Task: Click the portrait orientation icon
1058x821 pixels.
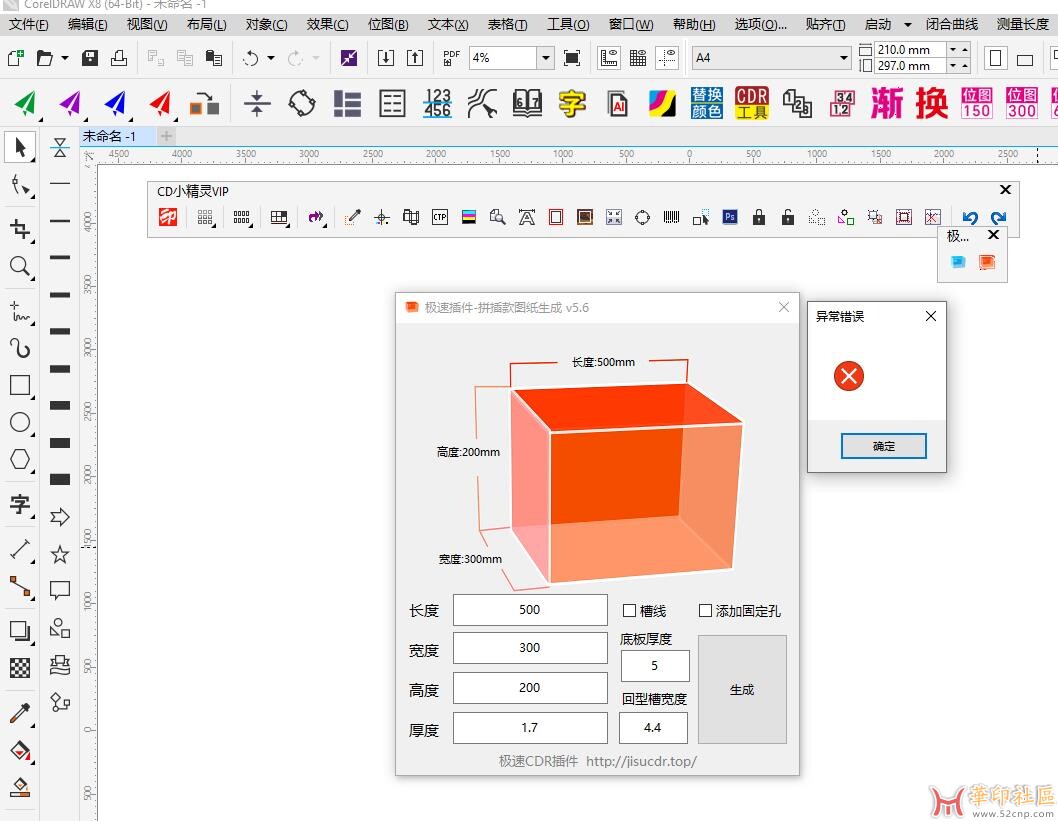Action: click(995, 58)
